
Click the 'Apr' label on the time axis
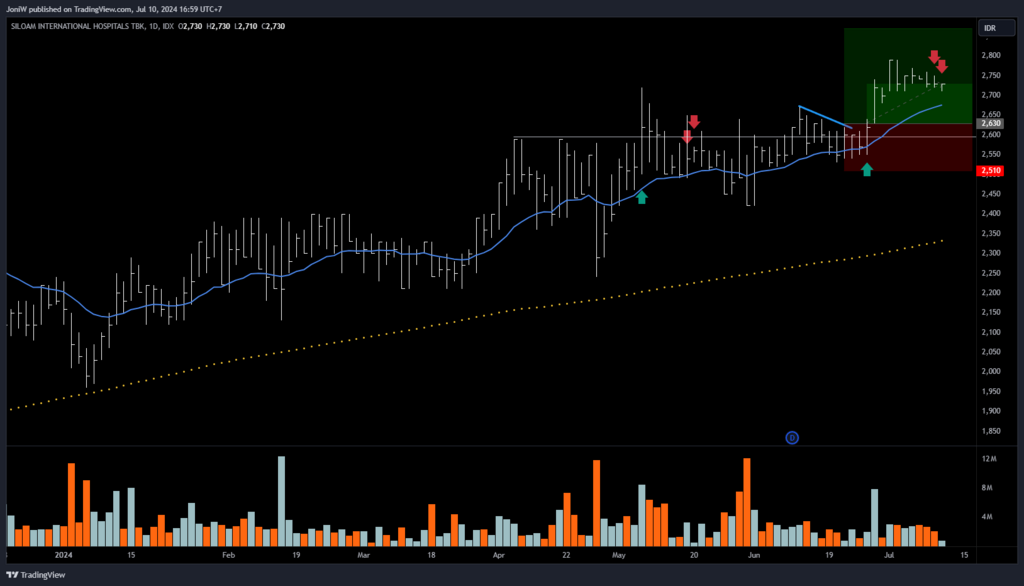click(x=499, y=553)
